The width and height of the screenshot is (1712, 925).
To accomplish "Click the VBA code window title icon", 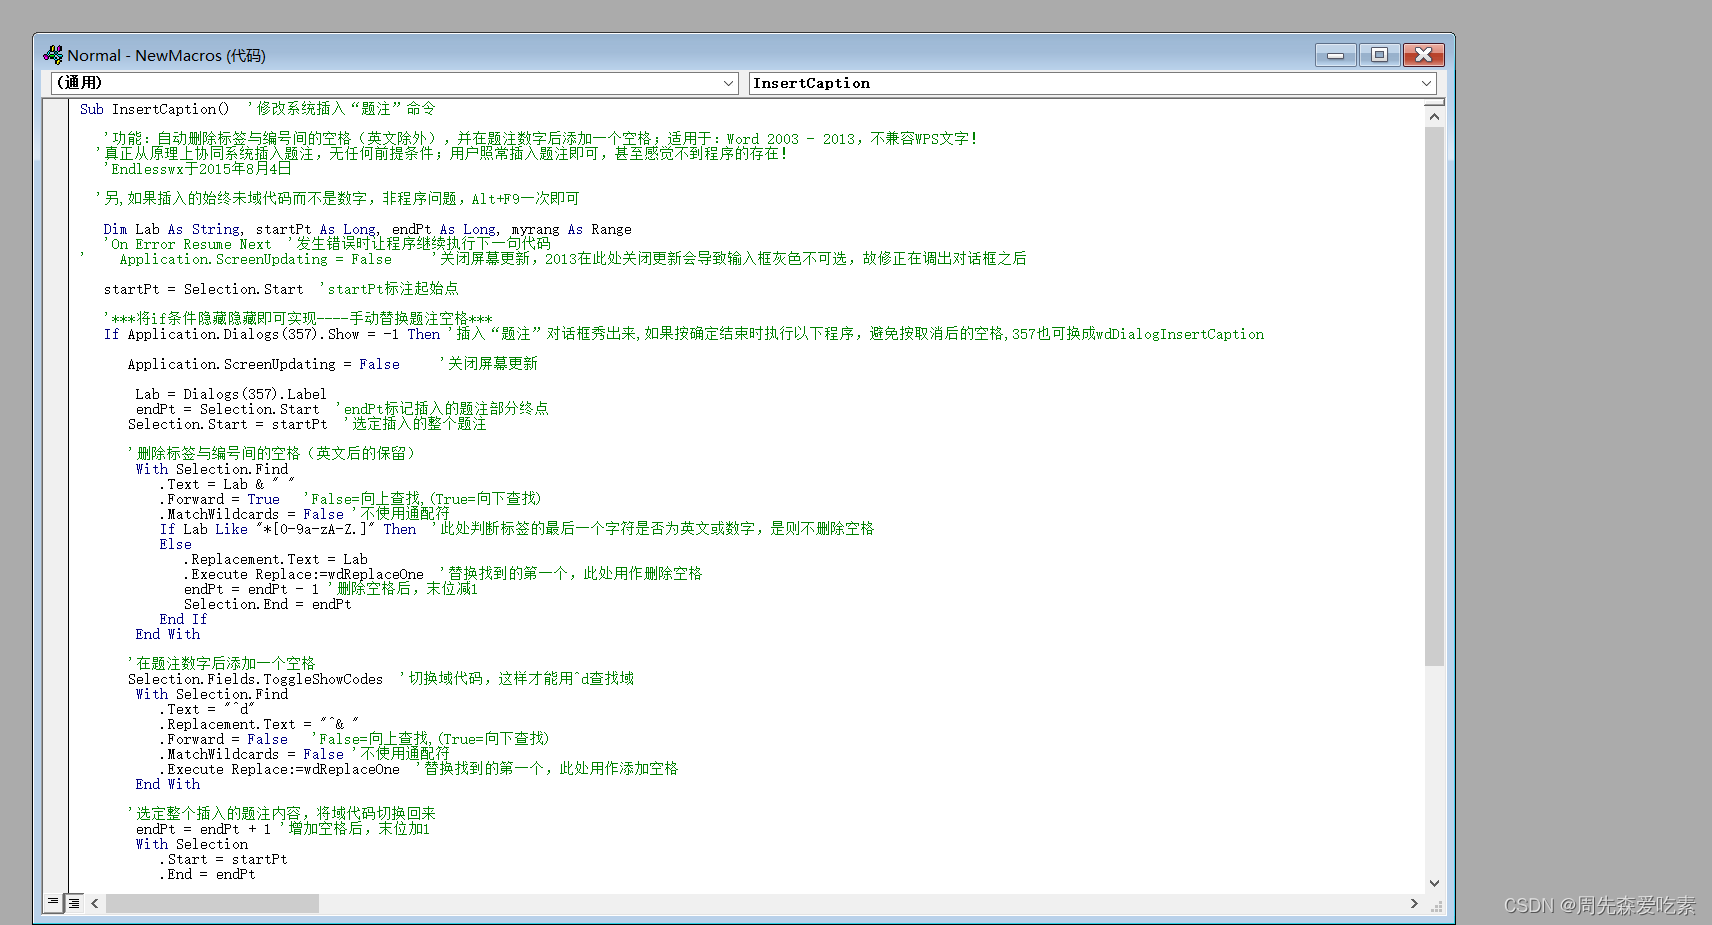I will pos(53,55).
